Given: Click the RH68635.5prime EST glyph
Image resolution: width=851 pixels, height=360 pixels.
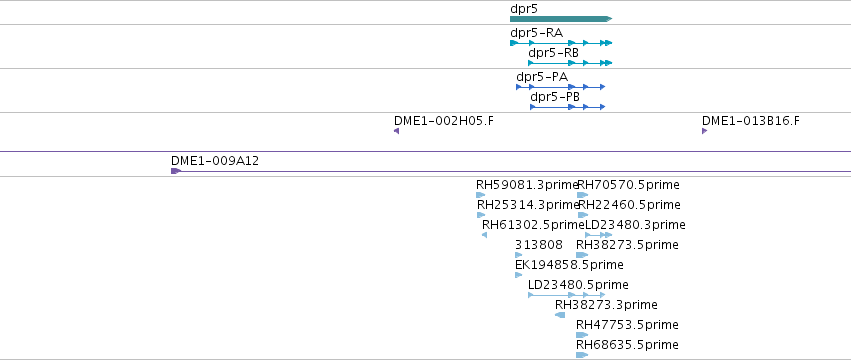Looking at the screenshot, I should point(582,355).
